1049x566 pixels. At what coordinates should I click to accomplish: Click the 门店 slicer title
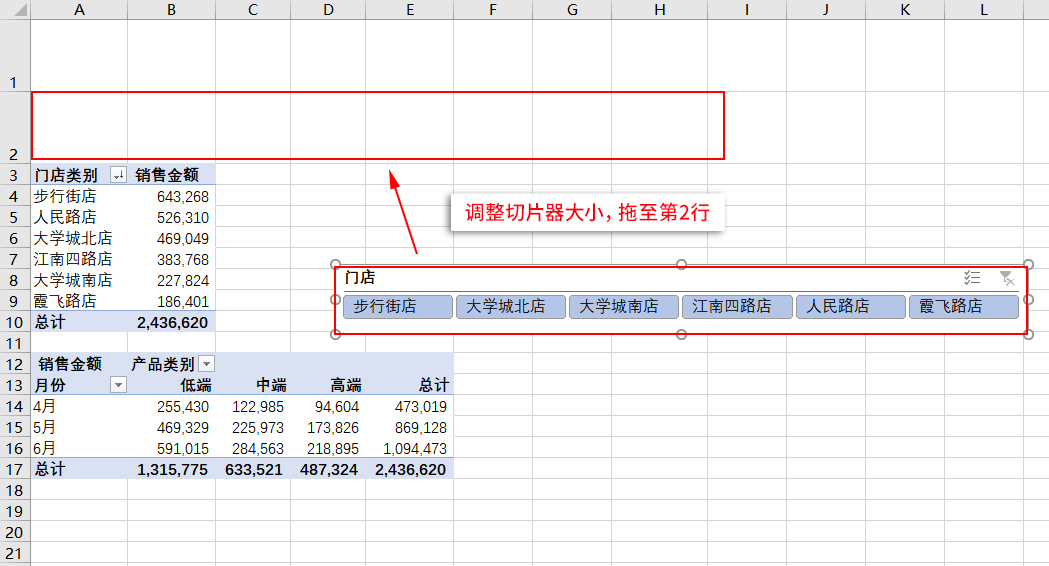pos(360,278)
